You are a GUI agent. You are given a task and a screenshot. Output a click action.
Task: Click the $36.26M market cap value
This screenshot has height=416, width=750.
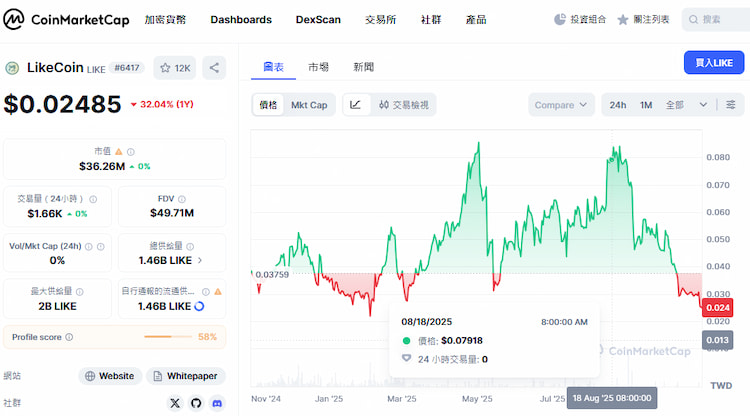(x=102, y=166)
